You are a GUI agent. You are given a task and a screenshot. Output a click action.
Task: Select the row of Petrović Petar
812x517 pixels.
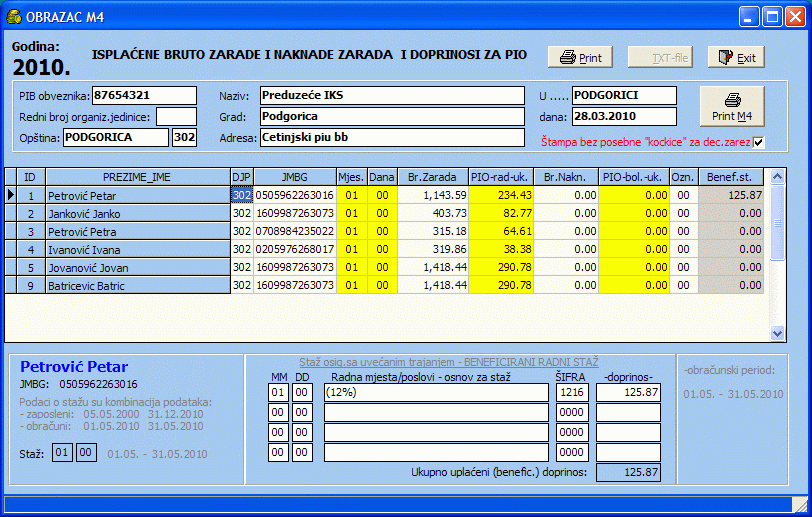(384, 195)
